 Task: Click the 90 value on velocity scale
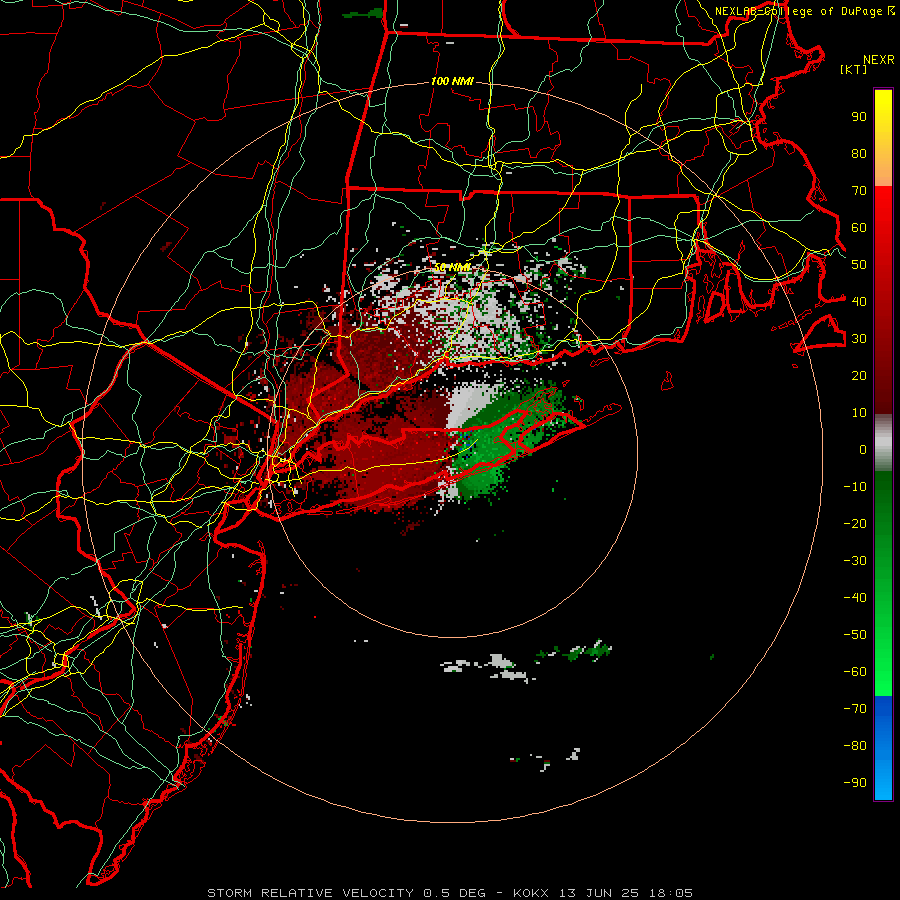point(859,117)
